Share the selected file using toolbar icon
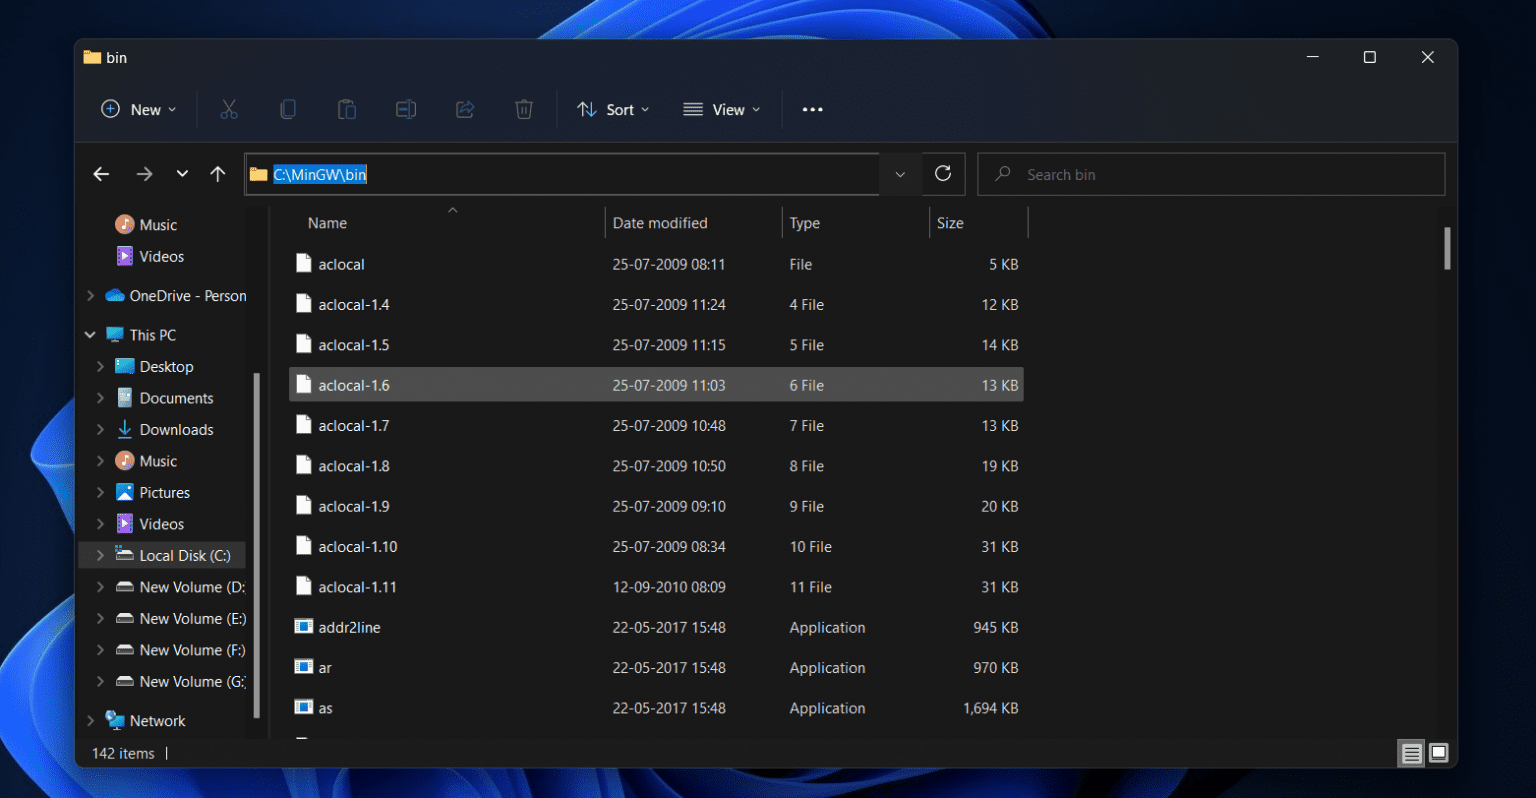This screenshot has height=798, width=1536. pyautogui.click(x=465, y=109)
